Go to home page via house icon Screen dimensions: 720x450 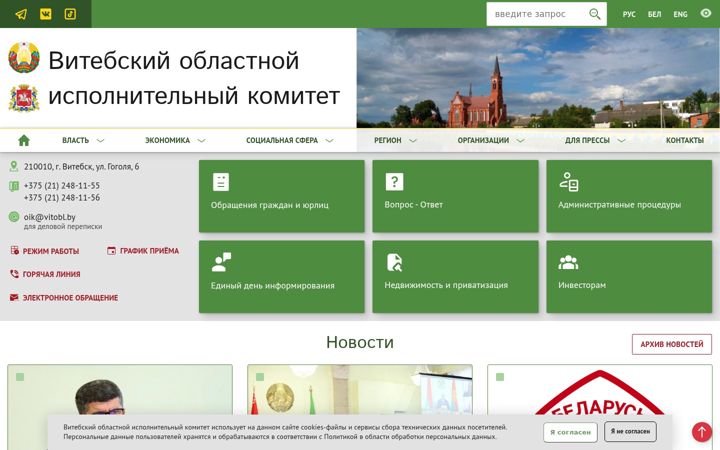24,141
